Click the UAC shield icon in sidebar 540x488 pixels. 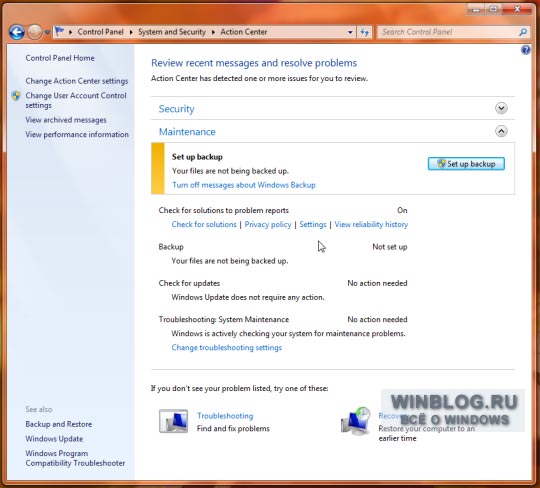tap(16, 96)
